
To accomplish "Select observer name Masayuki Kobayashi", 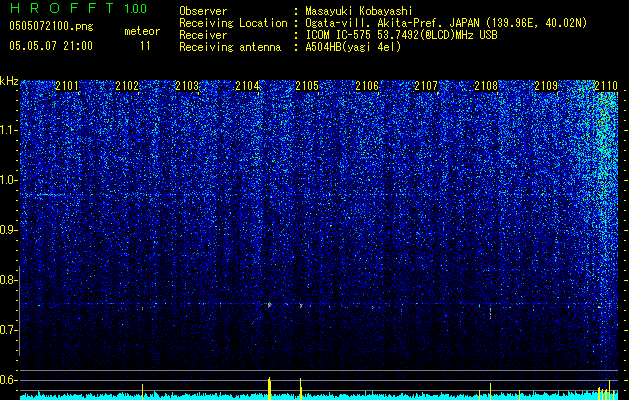I will [358, 11].
